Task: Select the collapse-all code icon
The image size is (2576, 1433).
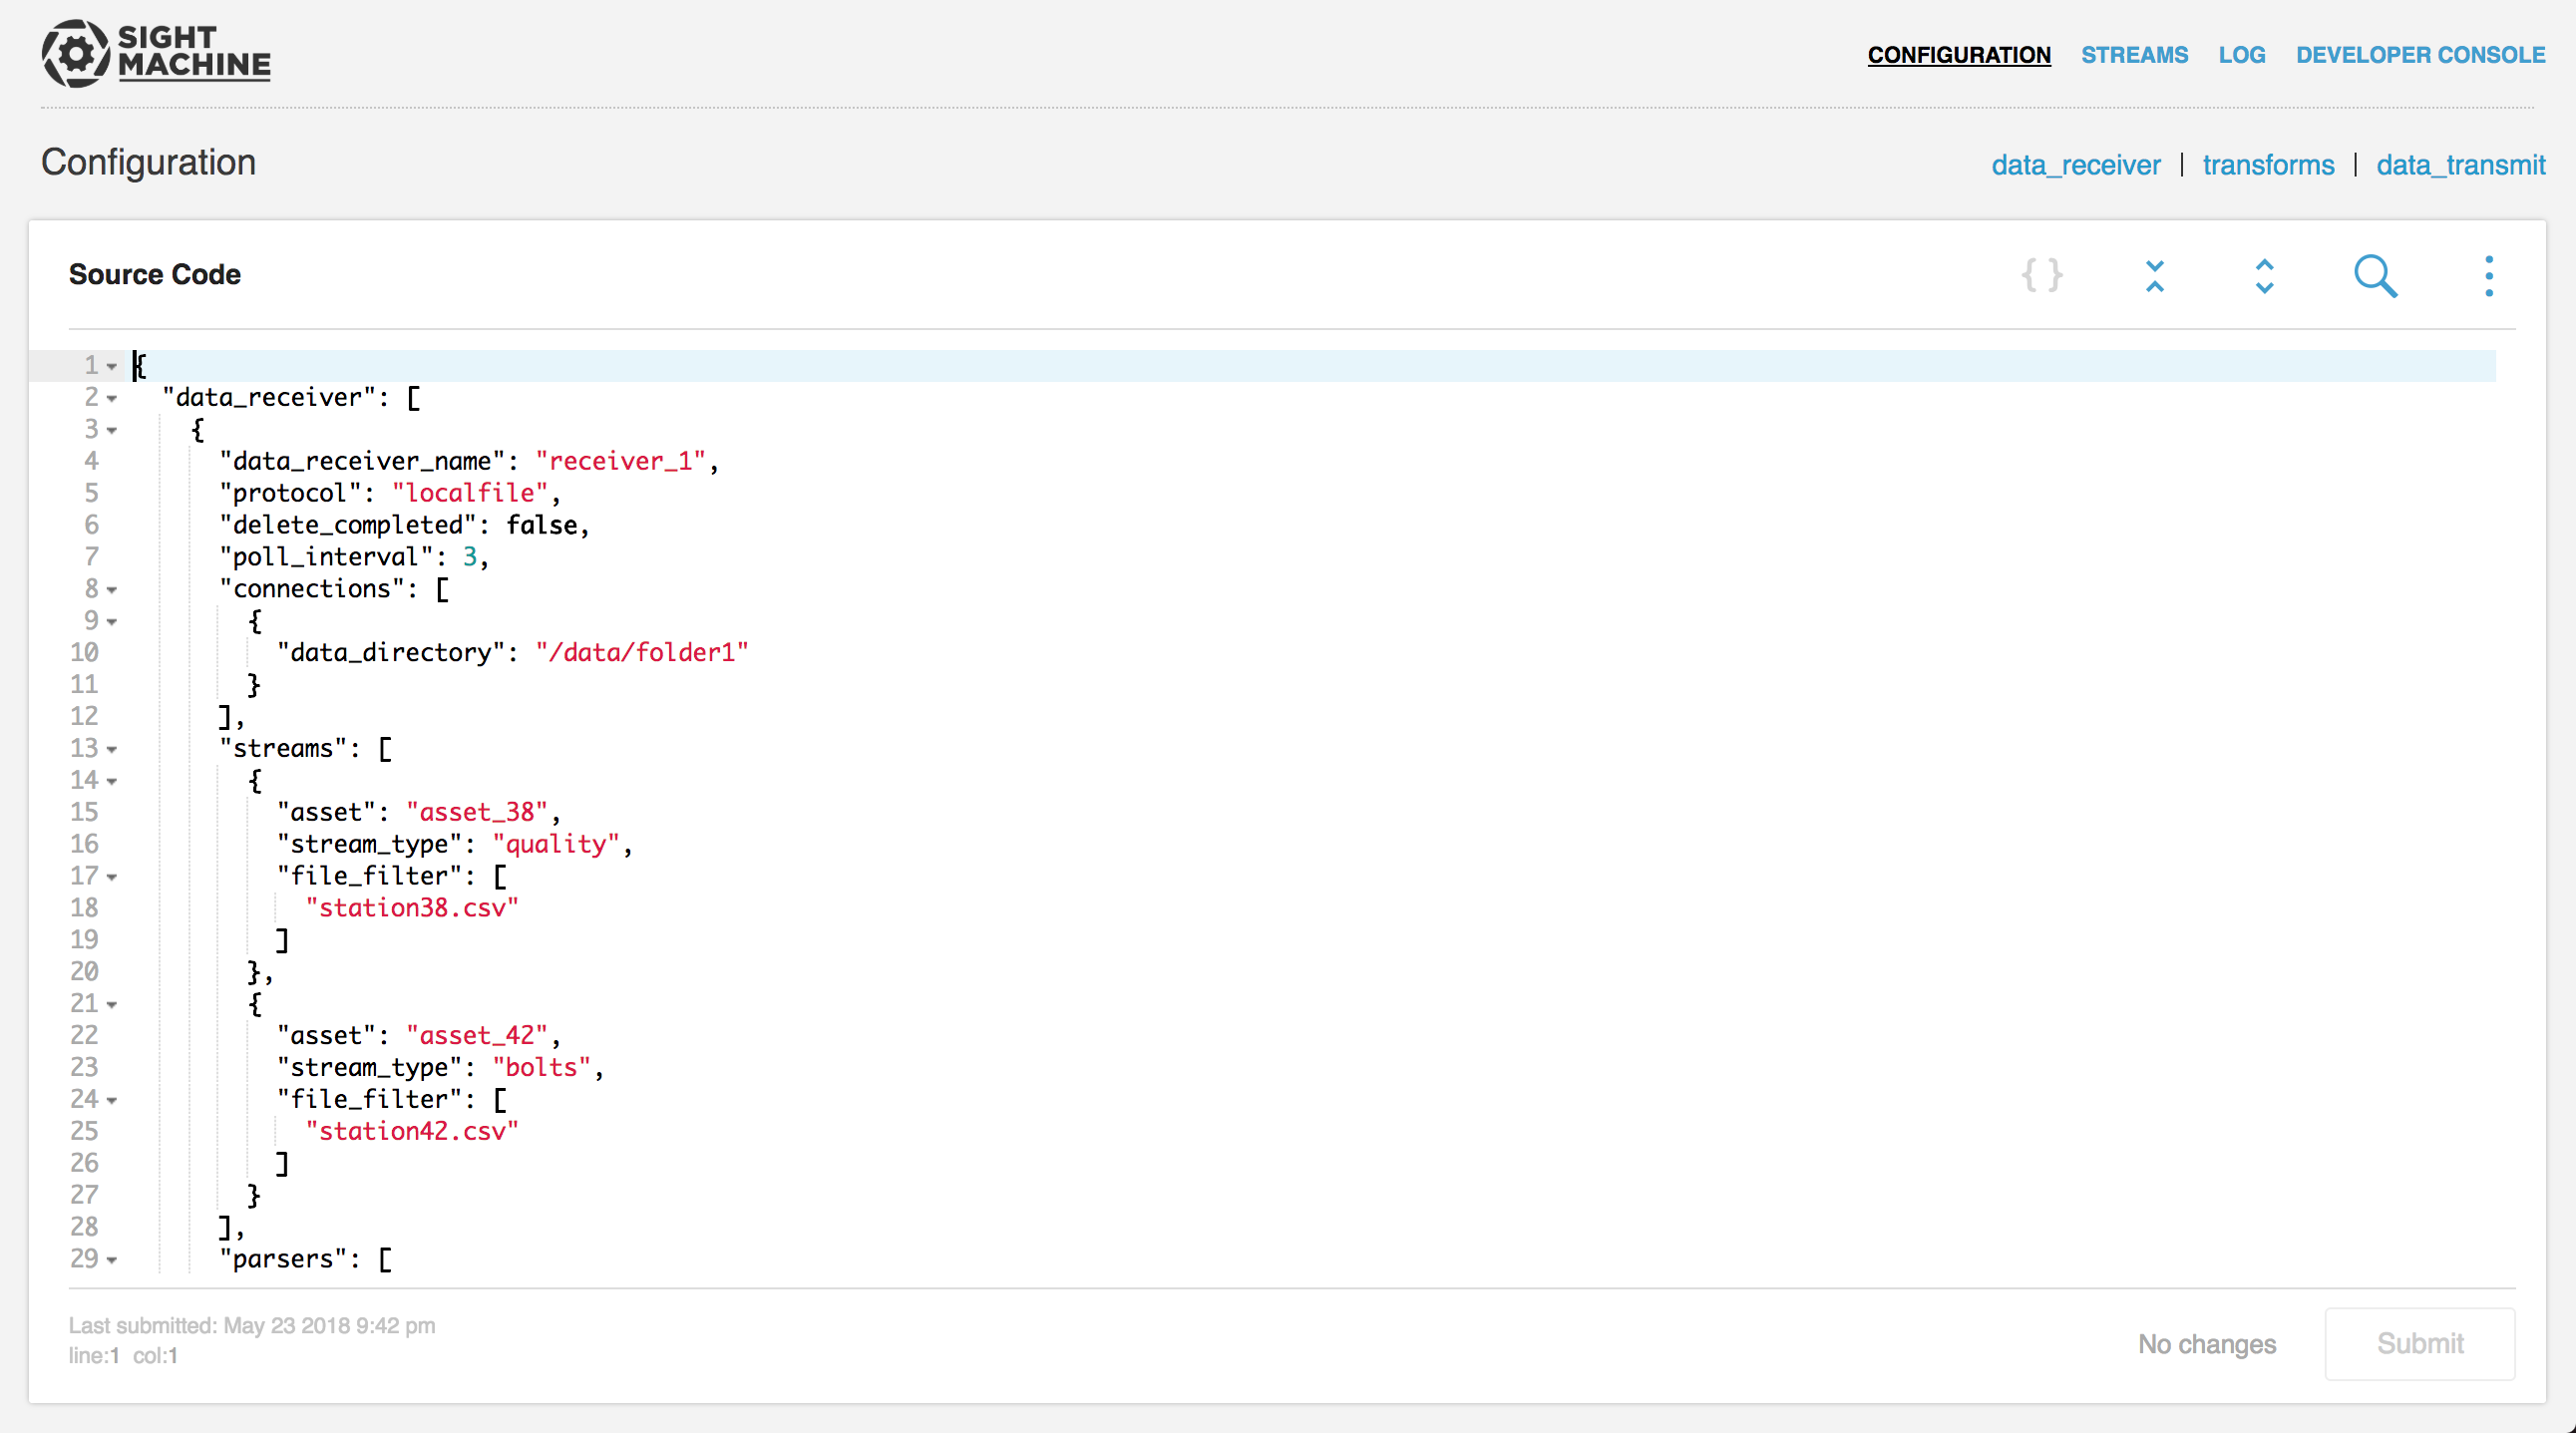Action: (2157, 277)
